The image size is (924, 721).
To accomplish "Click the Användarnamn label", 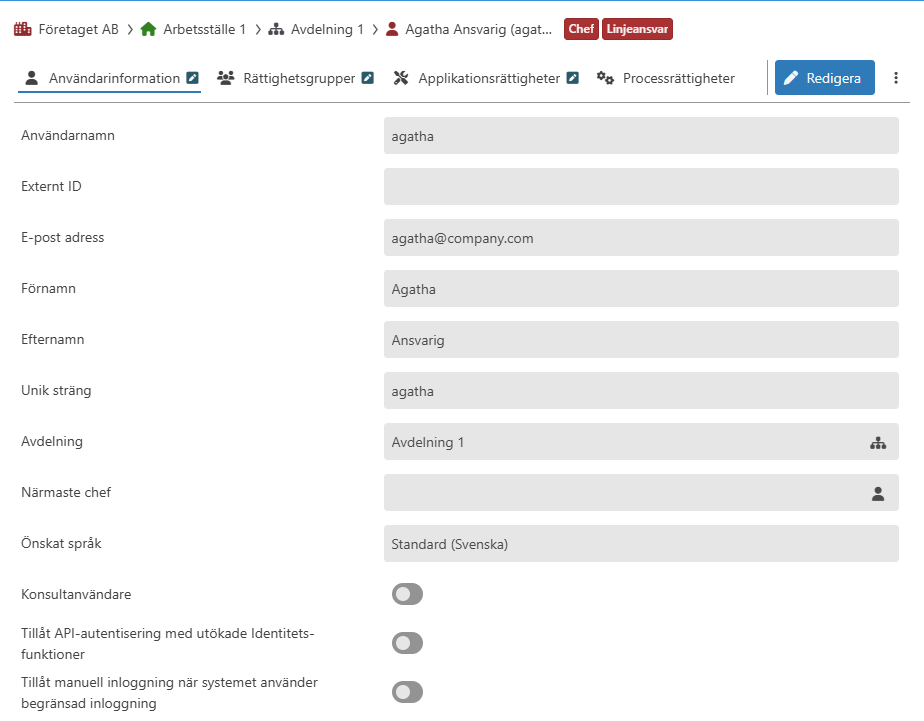I will pyautogui.click(x=68, y=135).
